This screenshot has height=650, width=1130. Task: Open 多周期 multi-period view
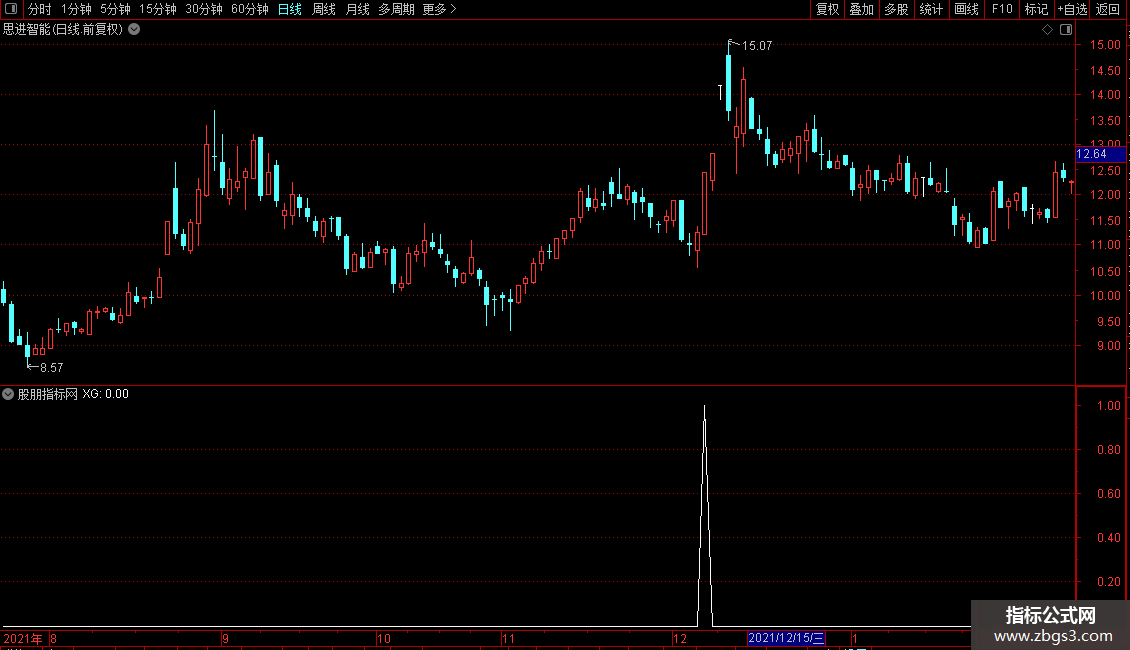click(396, 9)
